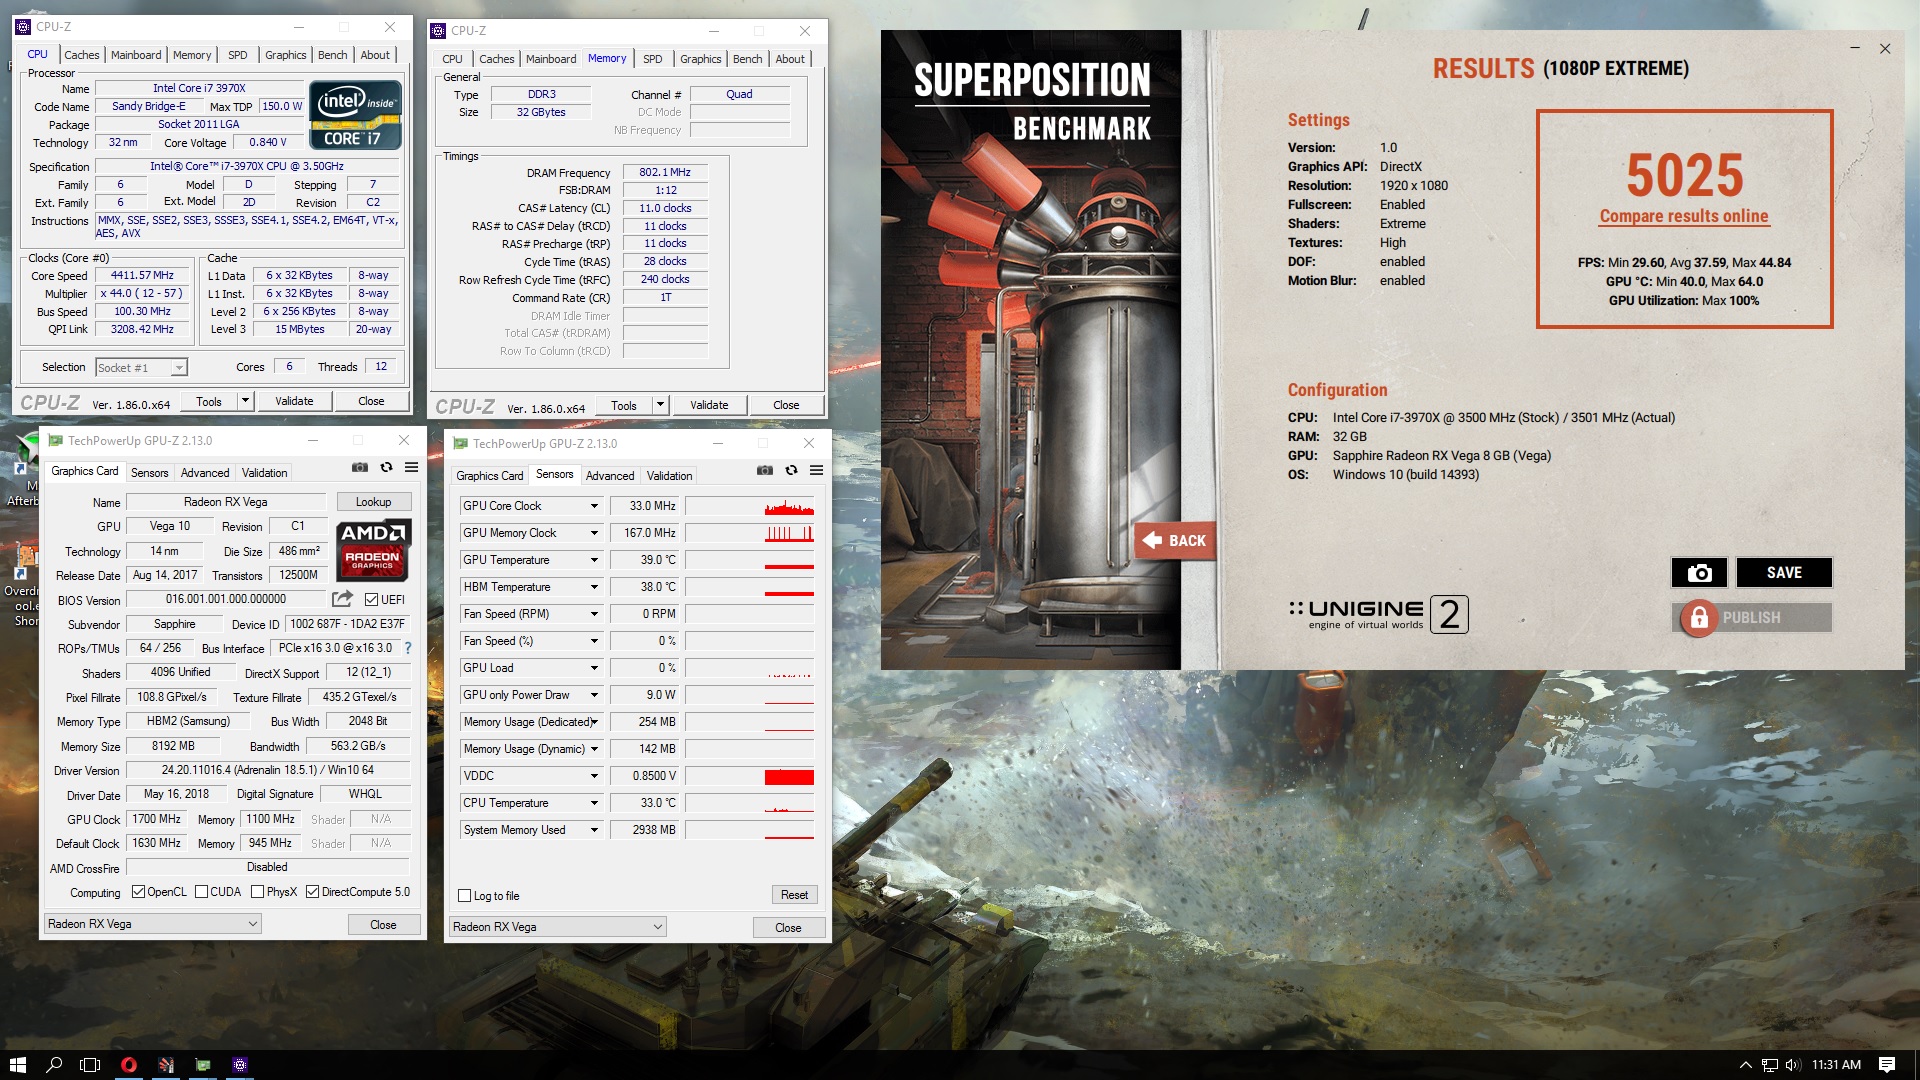
Task: Open the Action Center notification icon
Action: tap(1887, 1065)
